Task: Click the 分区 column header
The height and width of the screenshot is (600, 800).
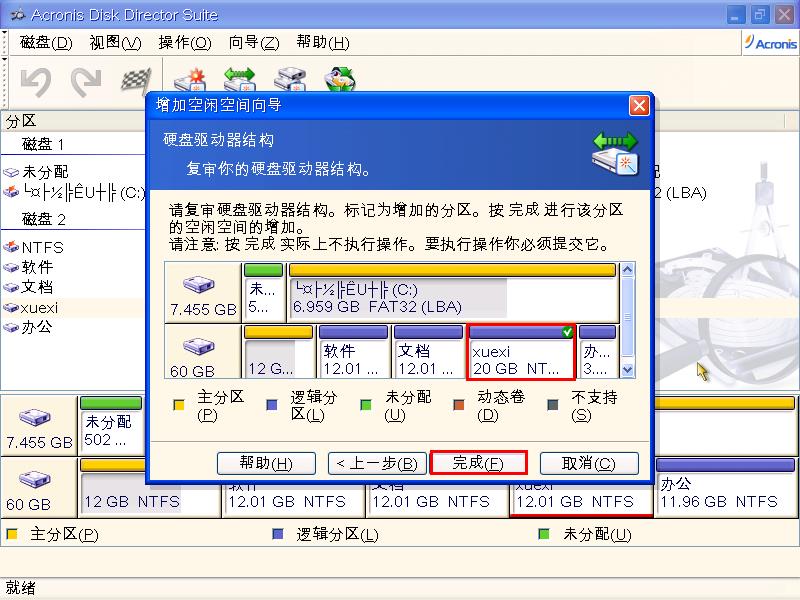Action: click(x=73, y=121)
